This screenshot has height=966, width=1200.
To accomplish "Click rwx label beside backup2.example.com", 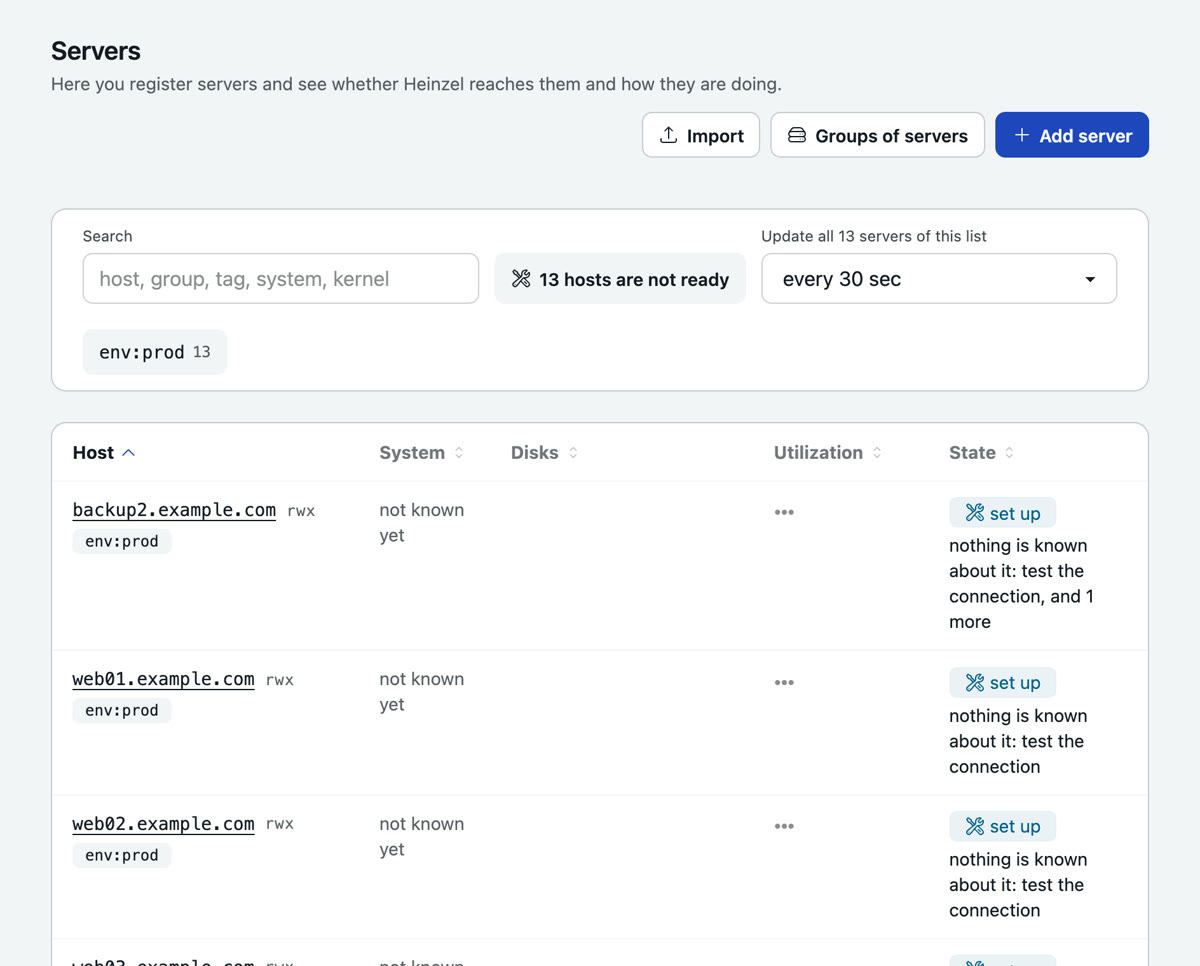I will pyautogui.click(x=301, y=511).
